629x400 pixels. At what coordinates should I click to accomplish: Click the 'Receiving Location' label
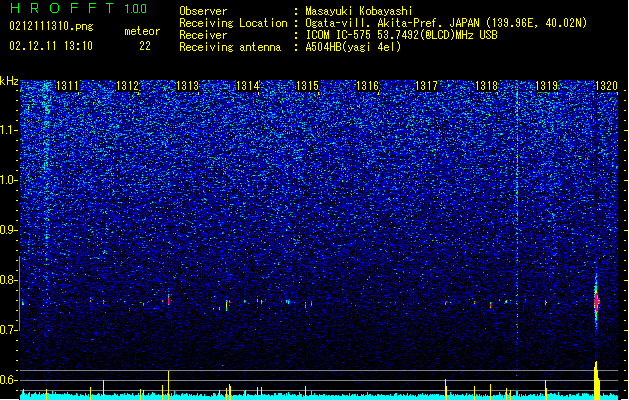(x=233, y=23)
